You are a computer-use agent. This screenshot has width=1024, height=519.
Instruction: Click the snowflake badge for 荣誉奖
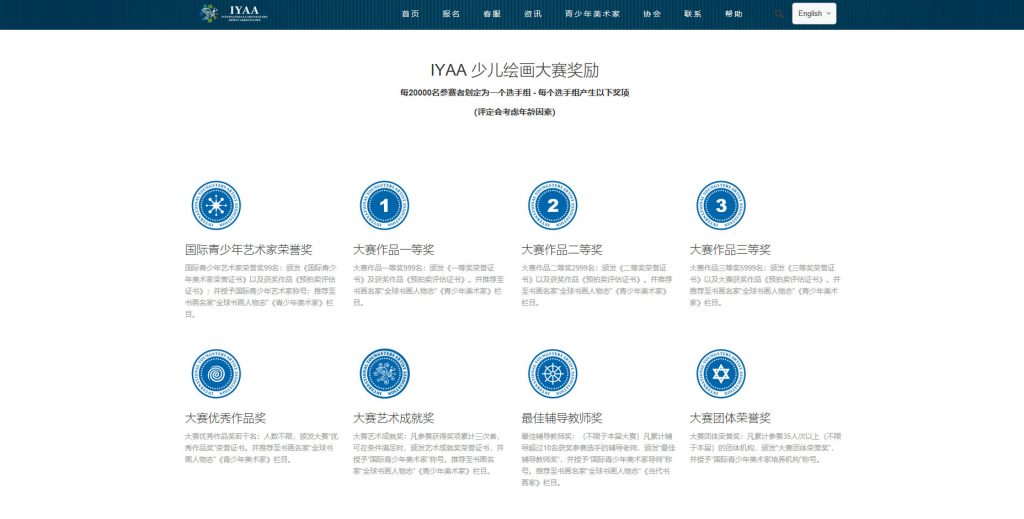[216, 206]
